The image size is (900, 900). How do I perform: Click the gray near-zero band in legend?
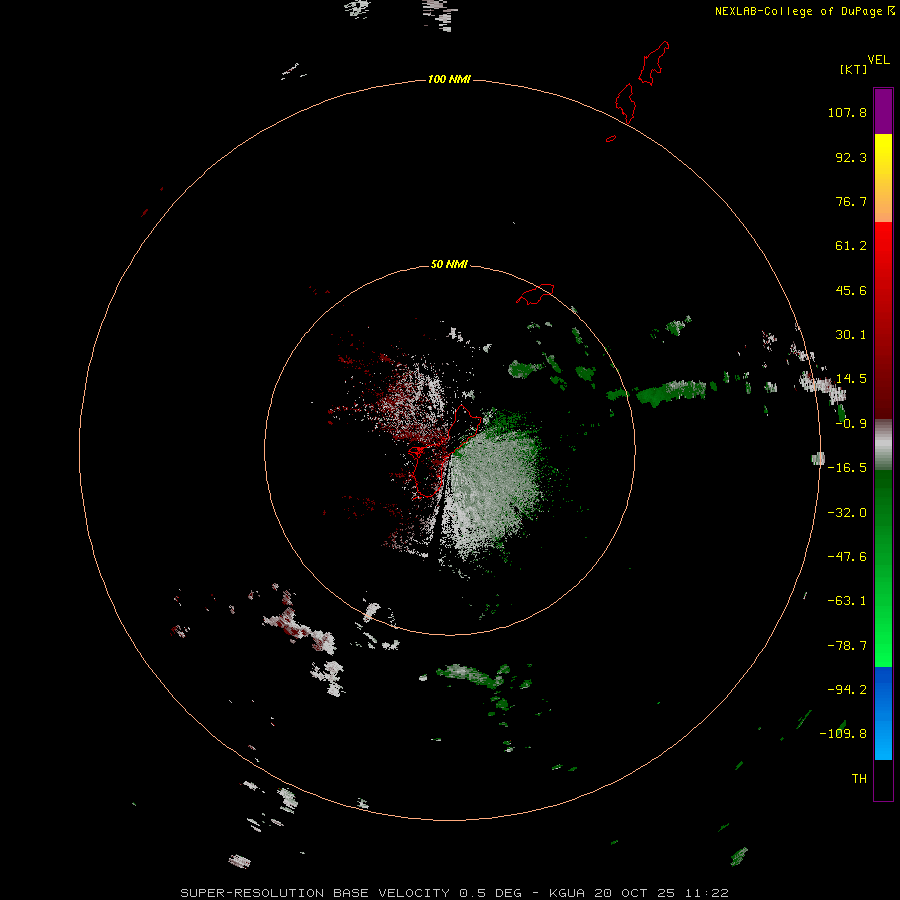883,445
